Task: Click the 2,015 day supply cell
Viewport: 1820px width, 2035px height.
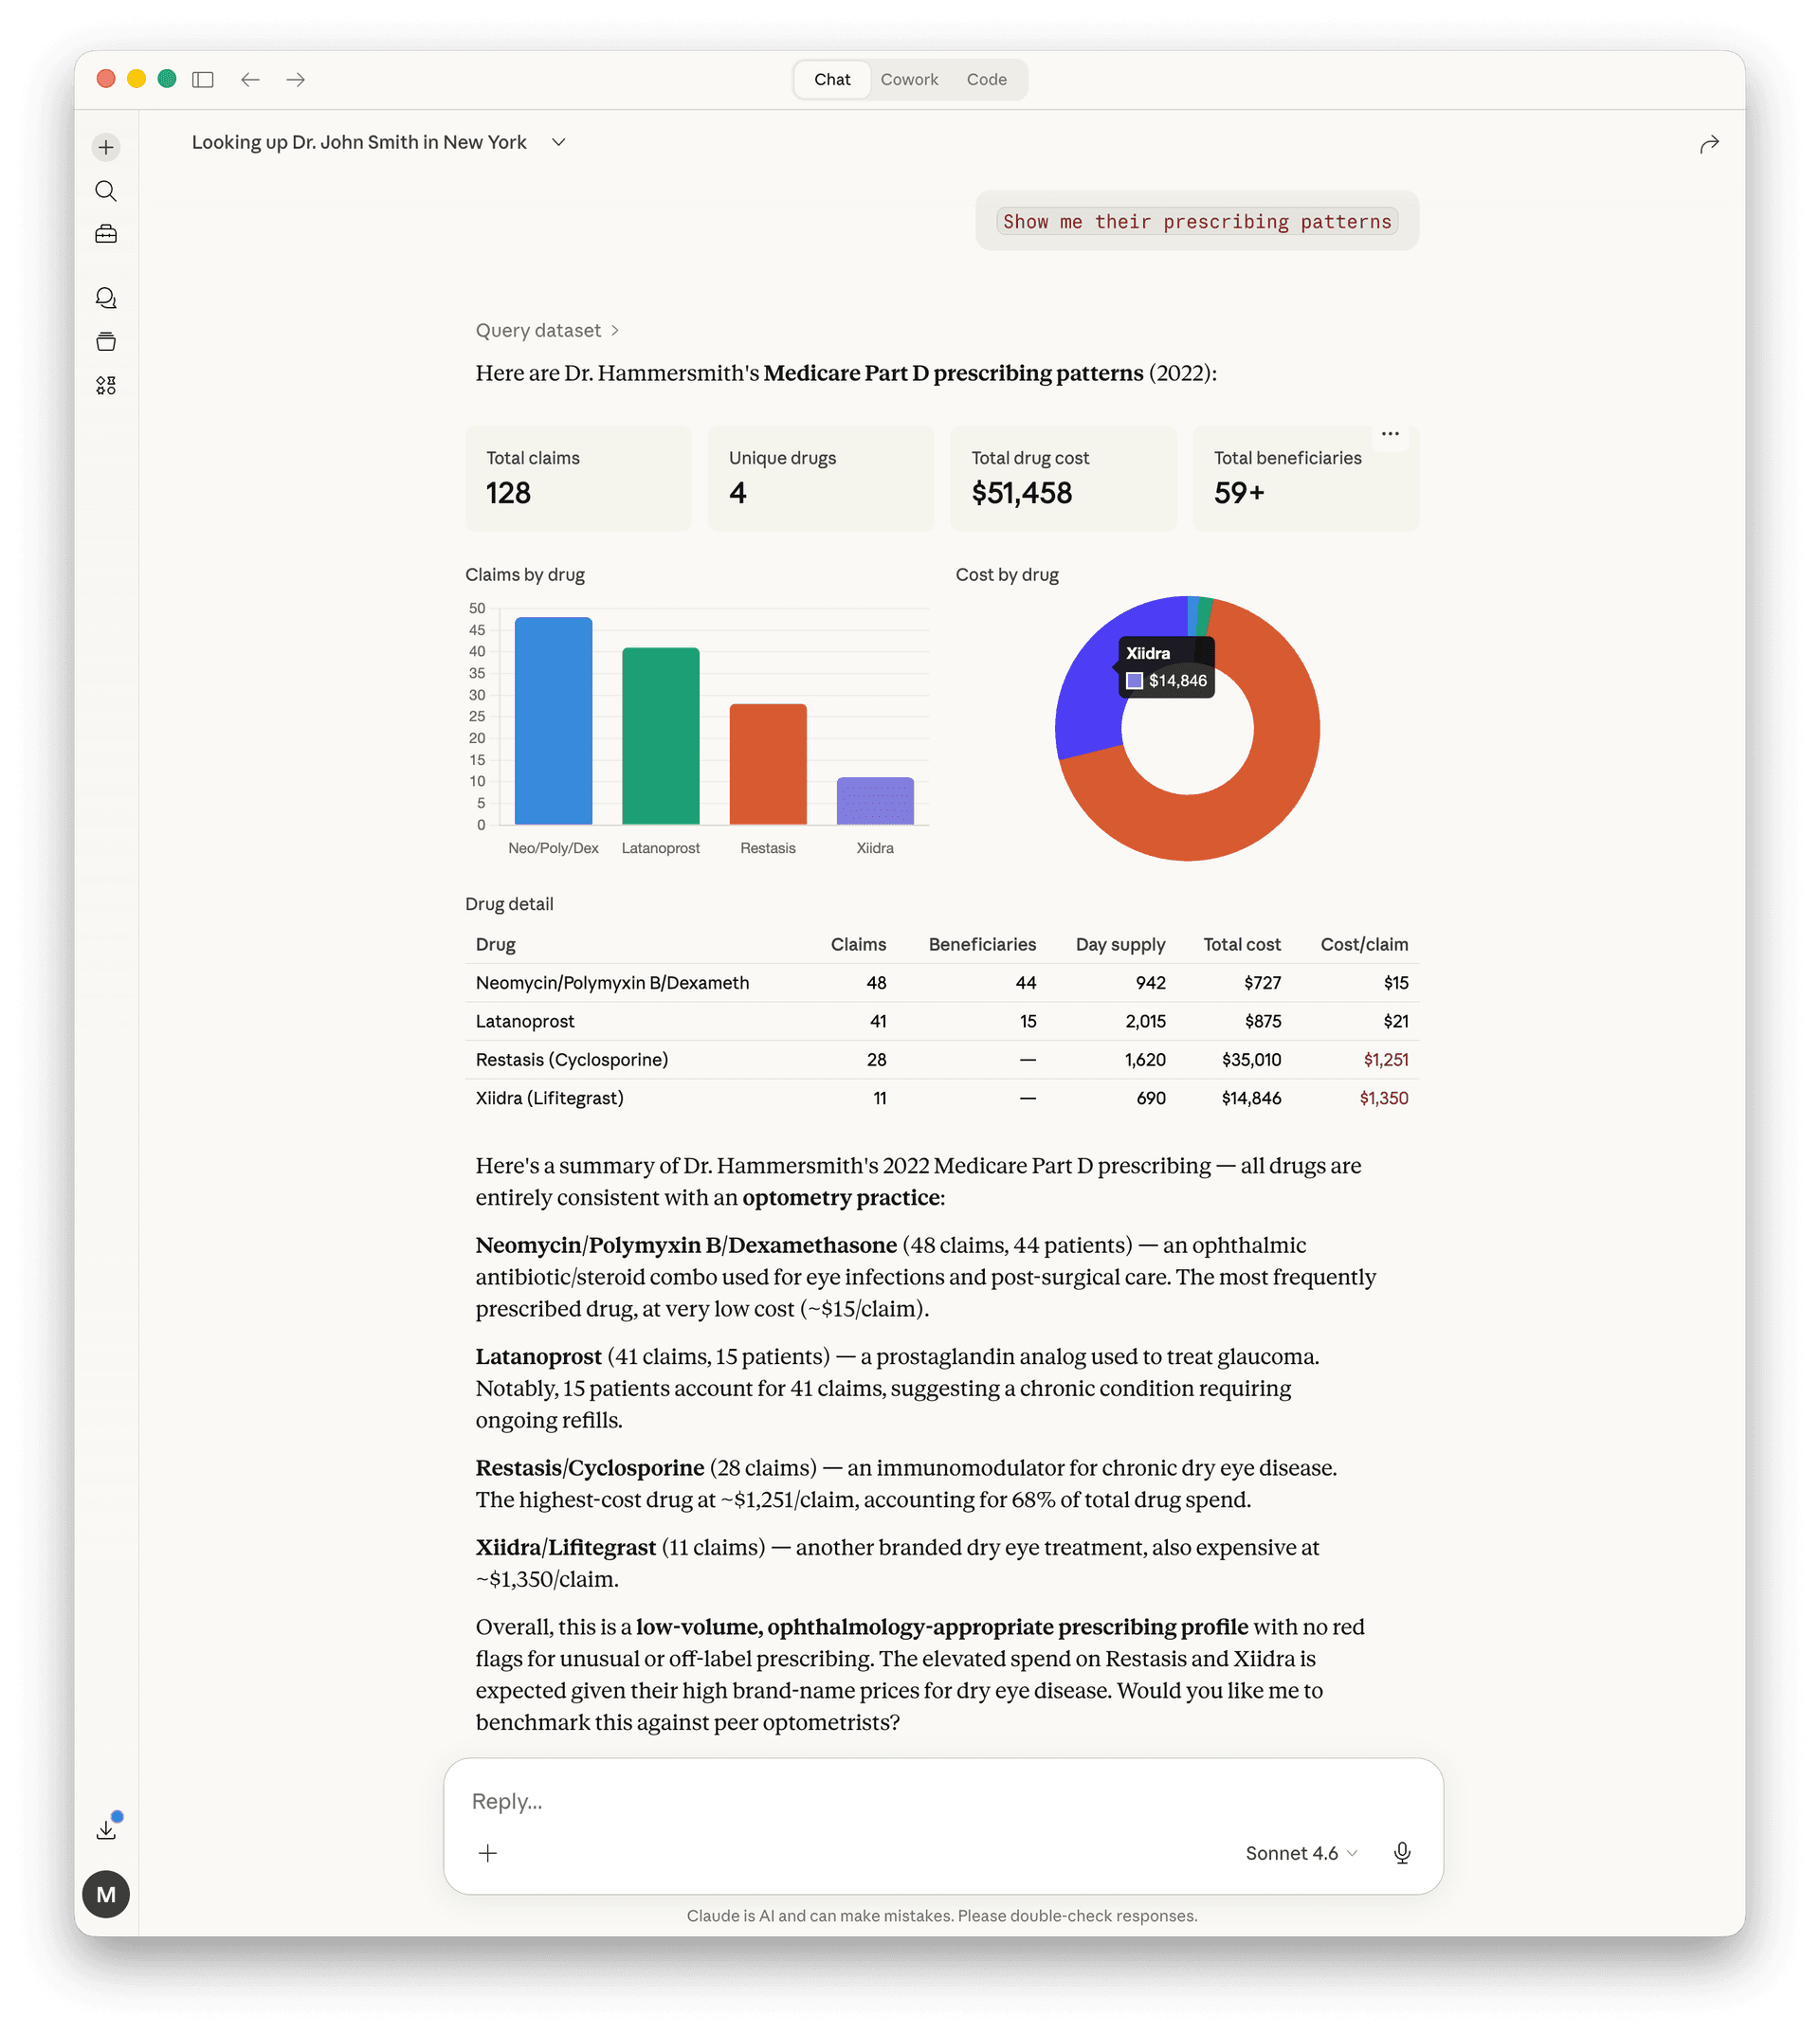Action: (x=1145, y=1021)
